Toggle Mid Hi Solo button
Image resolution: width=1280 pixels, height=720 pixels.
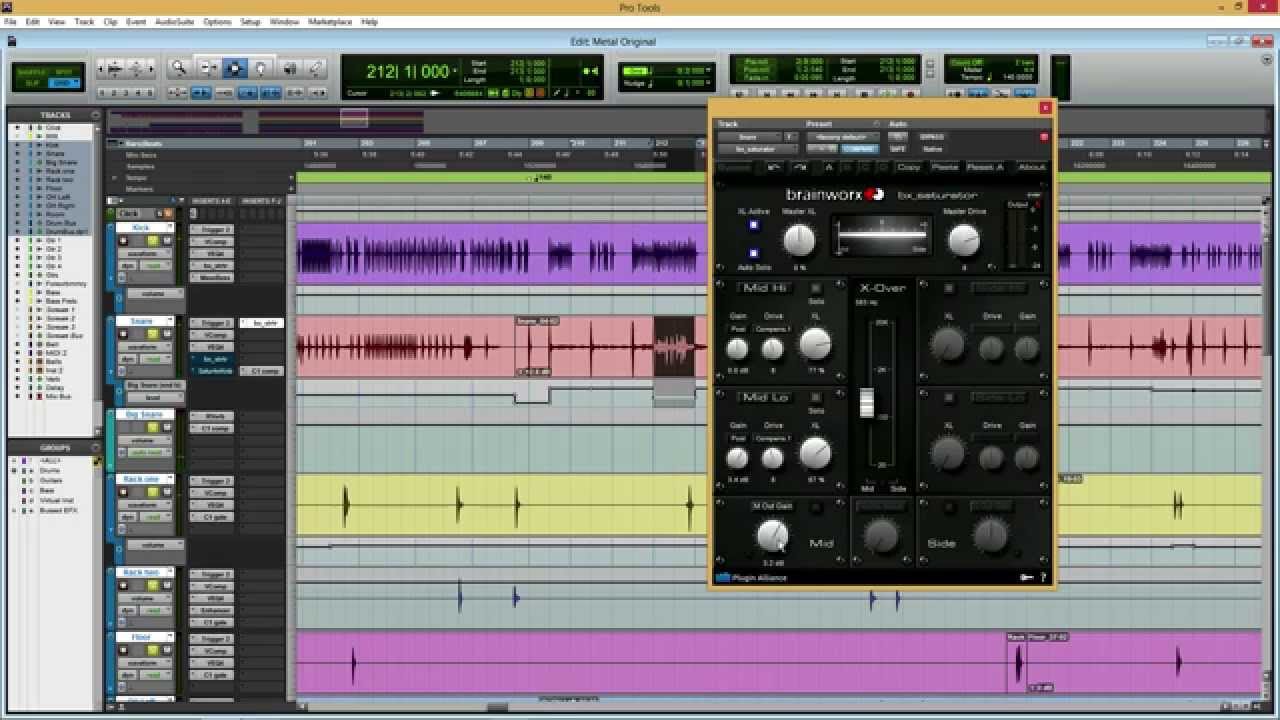coord(816,288)
